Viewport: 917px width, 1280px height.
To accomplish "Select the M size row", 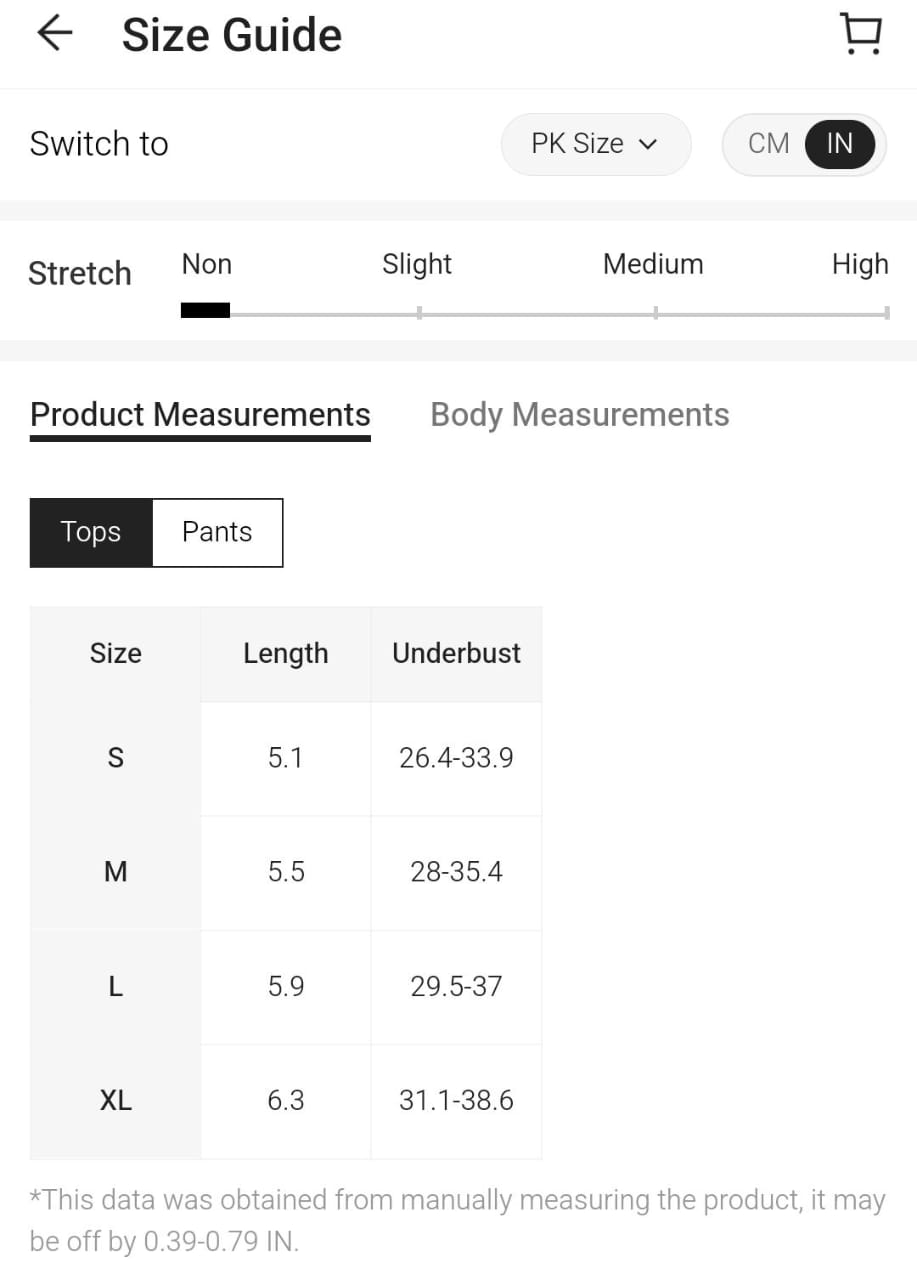I will tap(116, 872).
